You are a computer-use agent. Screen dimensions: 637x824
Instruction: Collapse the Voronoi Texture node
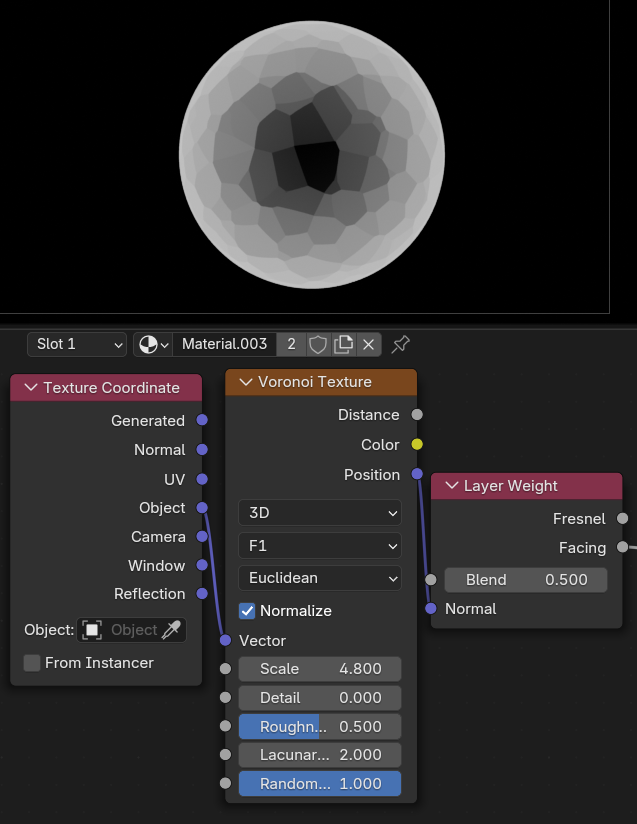[245, 382]
